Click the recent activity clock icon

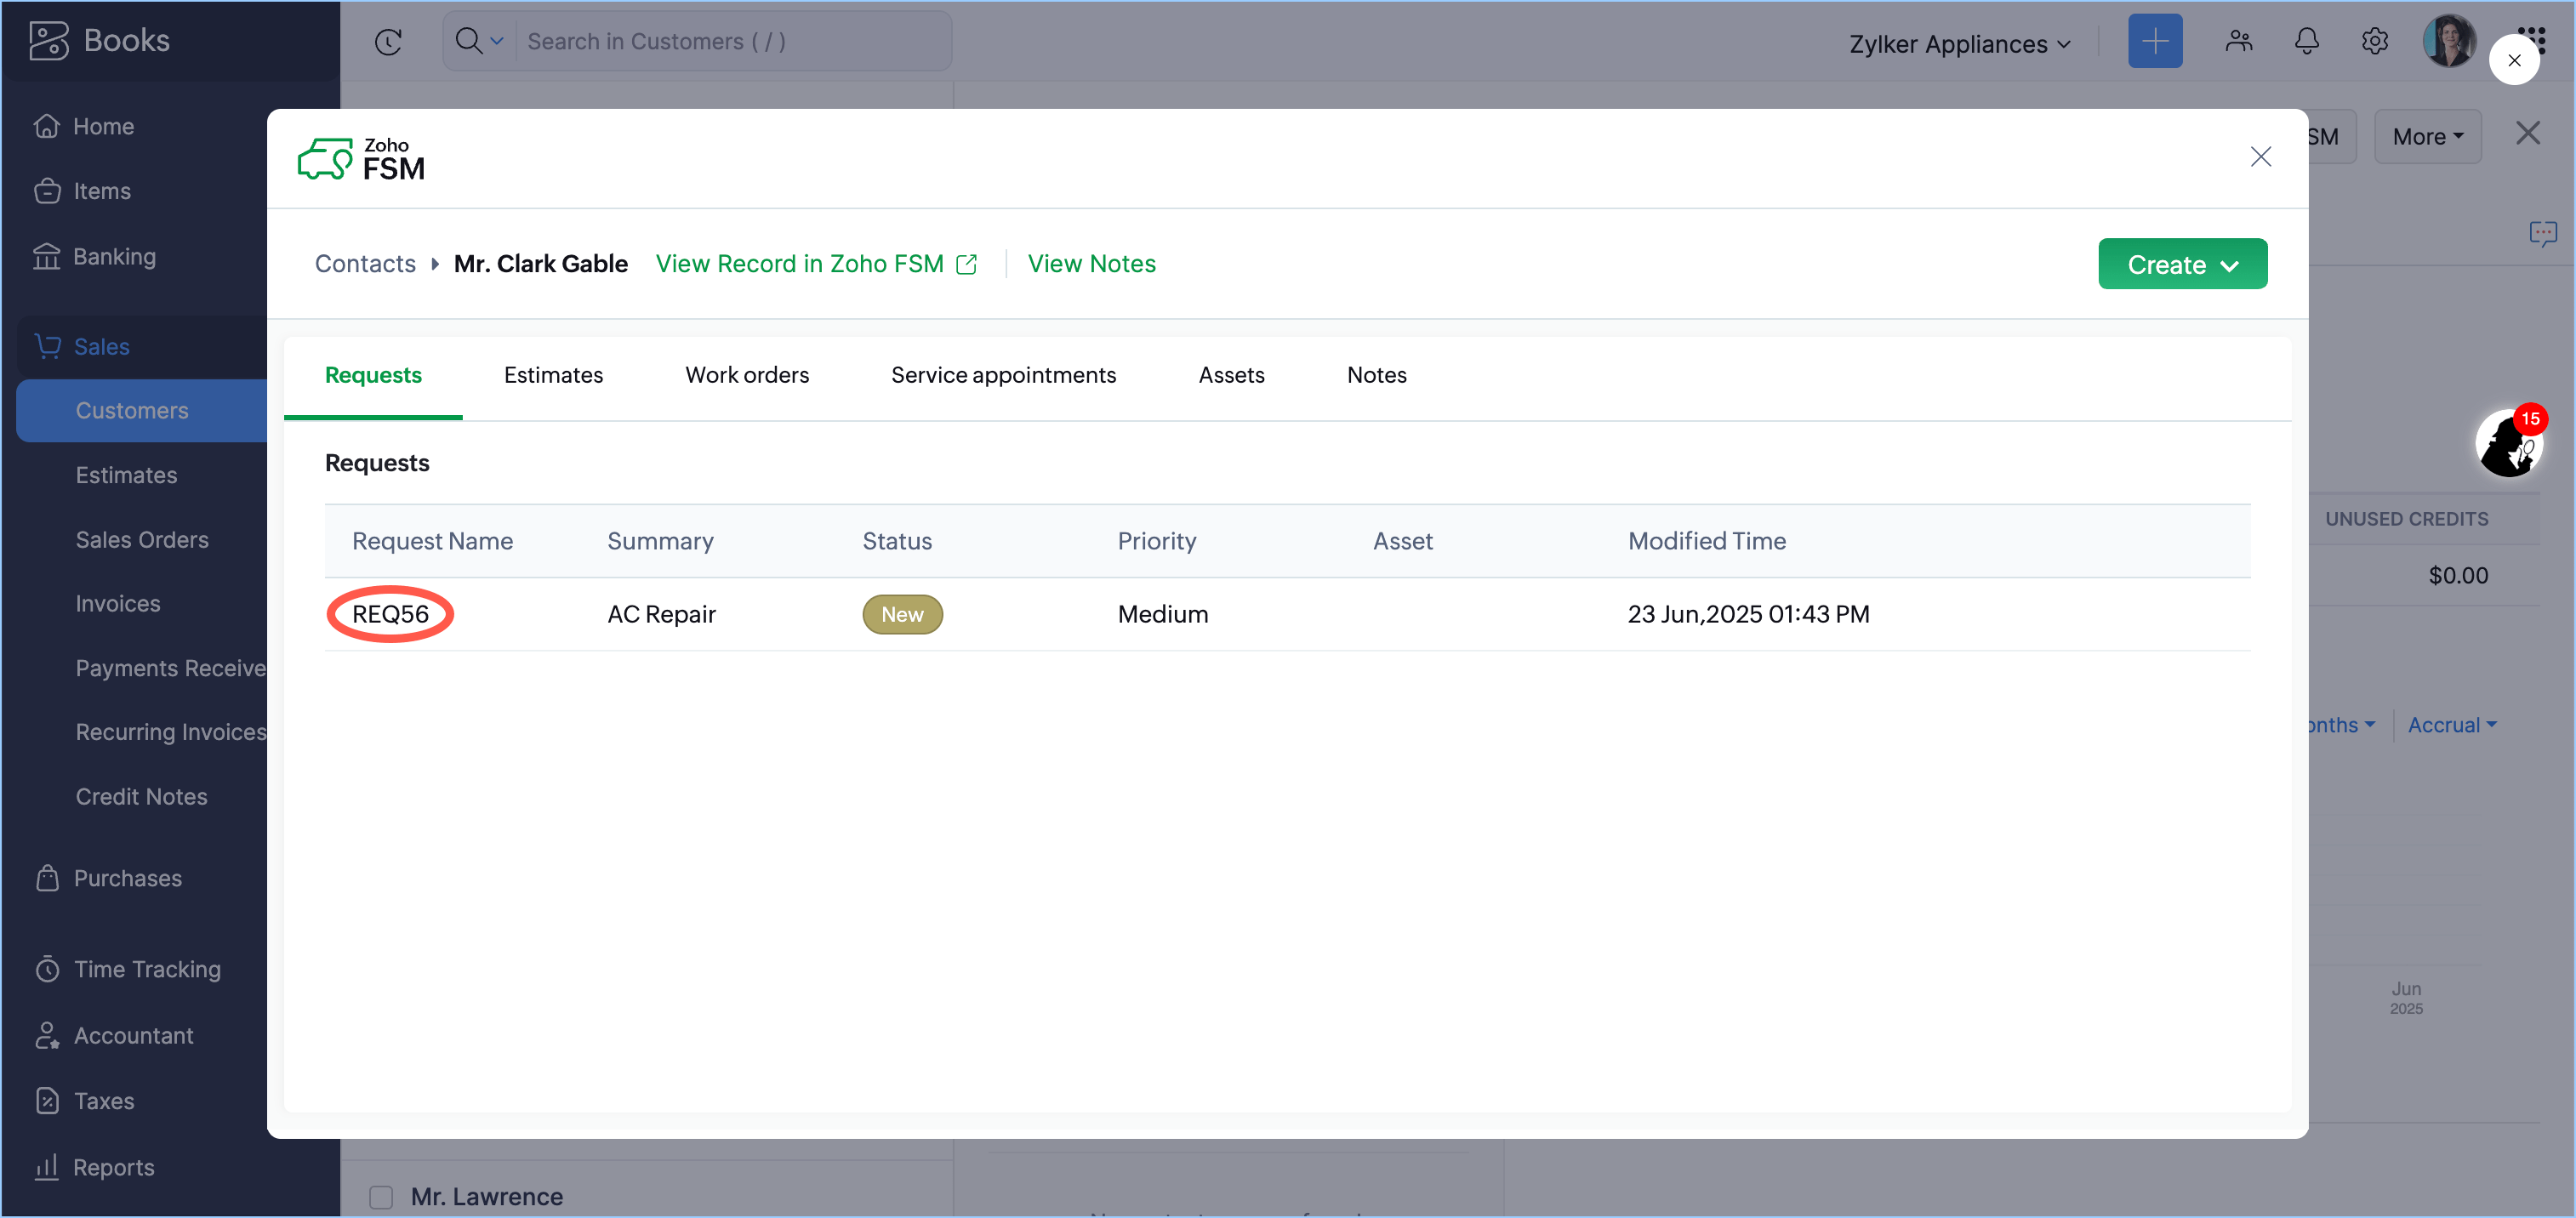[388, 41]
